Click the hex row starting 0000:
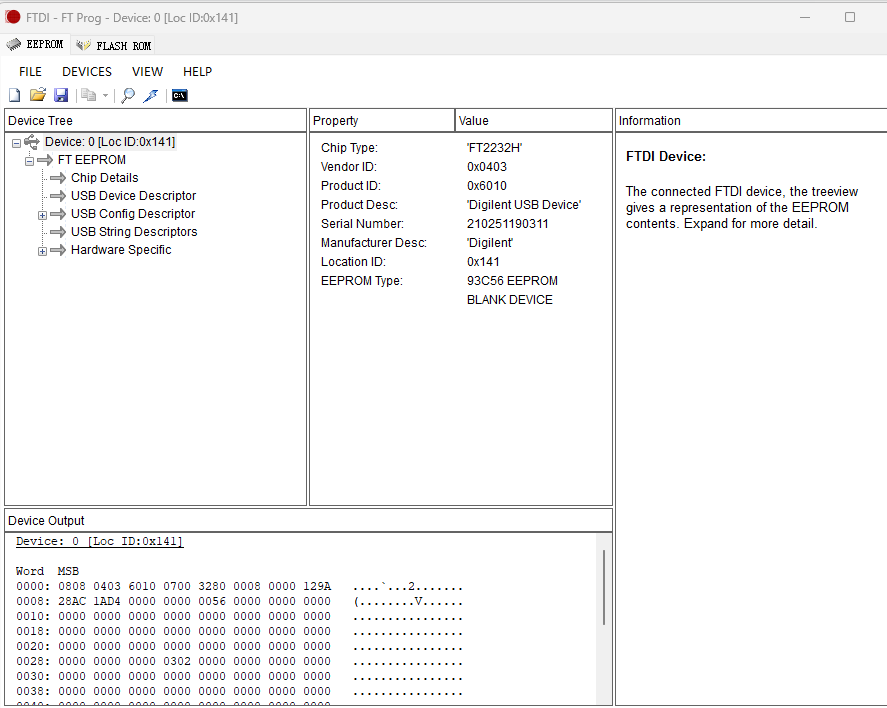This screenshot has height=708, width=887. coord(239,586)
